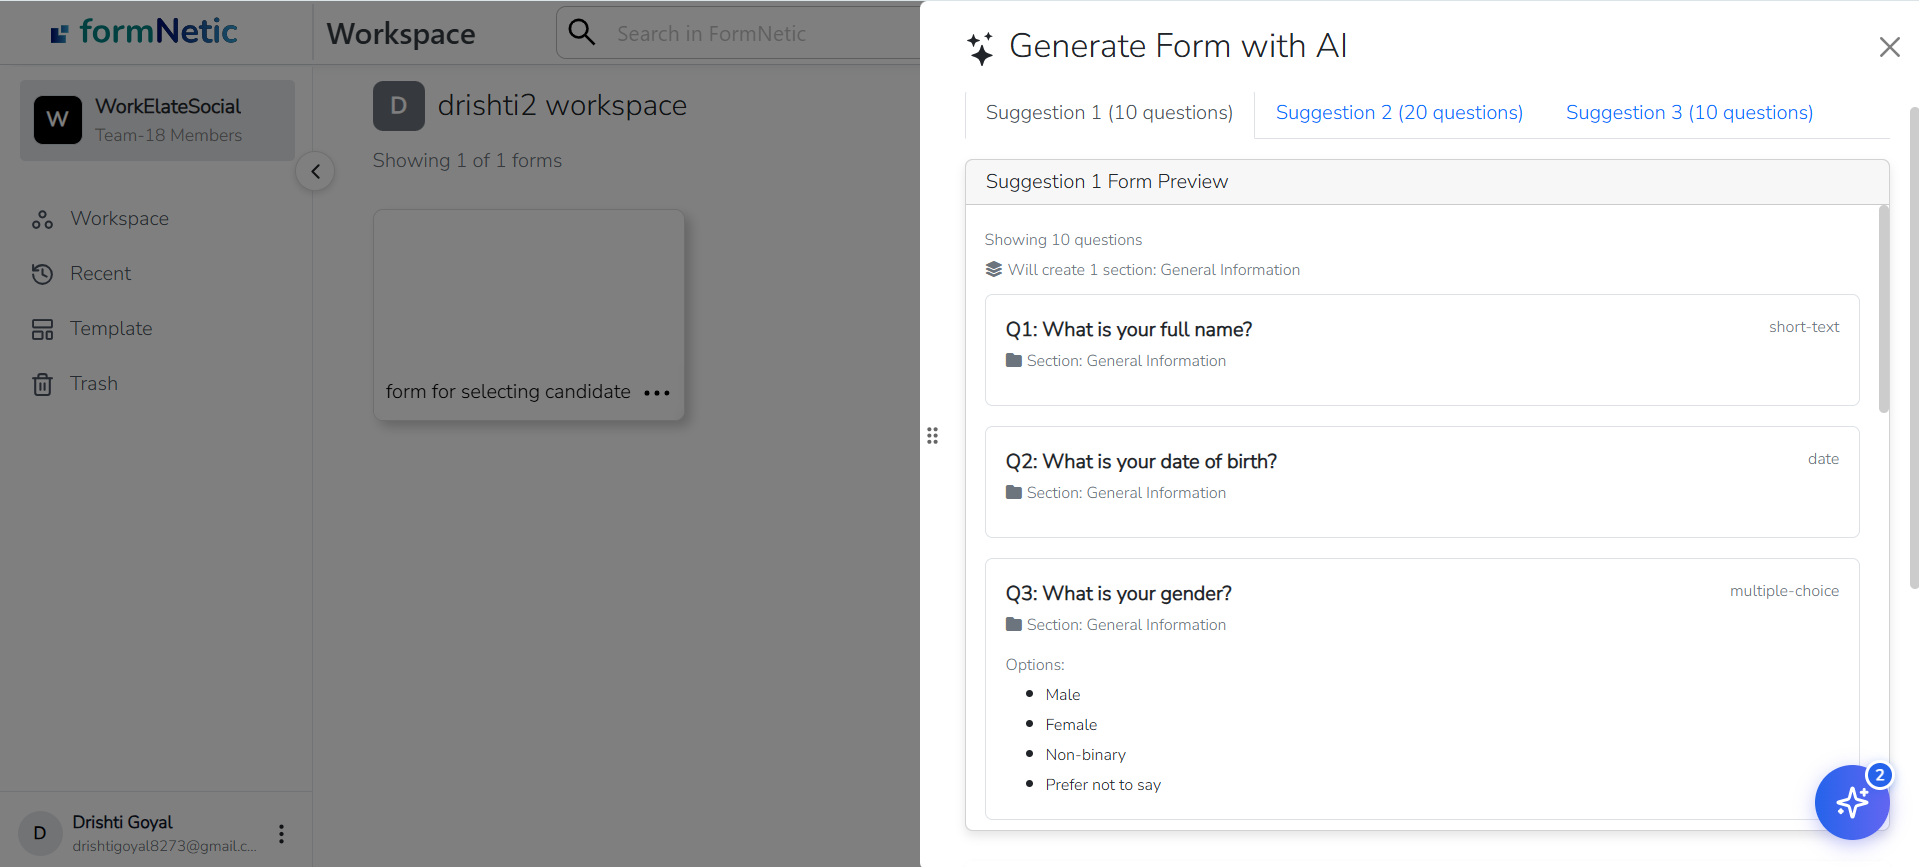Click the floating AI sparkle button
Viewport: 1919px width, 867px height.
(1851, 802)
